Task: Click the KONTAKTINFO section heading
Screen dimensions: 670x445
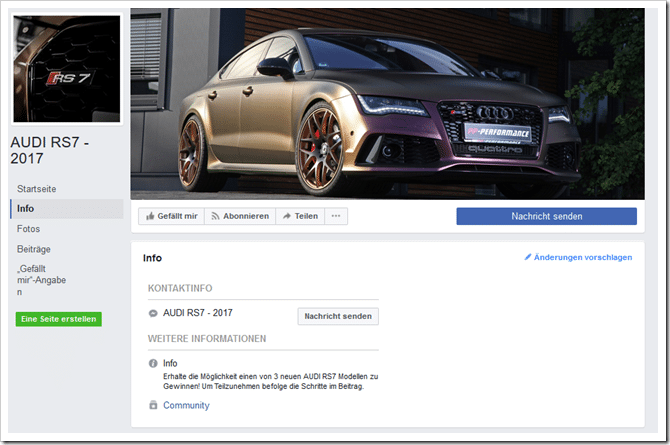Action: (180, 289)
